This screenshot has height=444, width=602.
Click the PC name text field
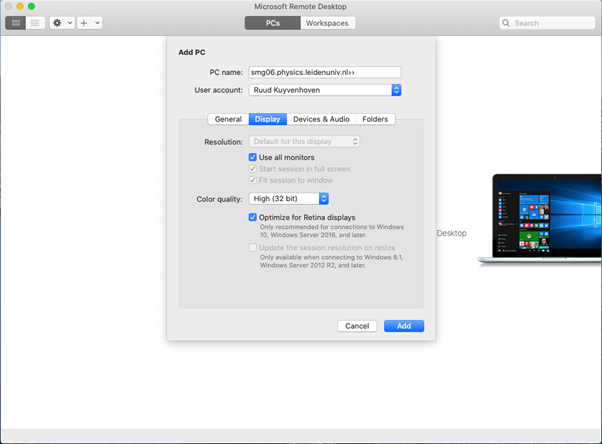[x=324, y=72]
